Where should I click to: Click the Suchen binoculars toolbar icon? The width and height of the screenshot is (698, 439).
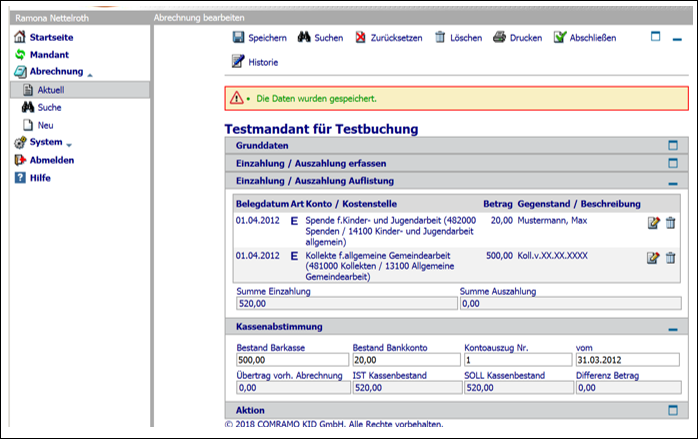304,37
